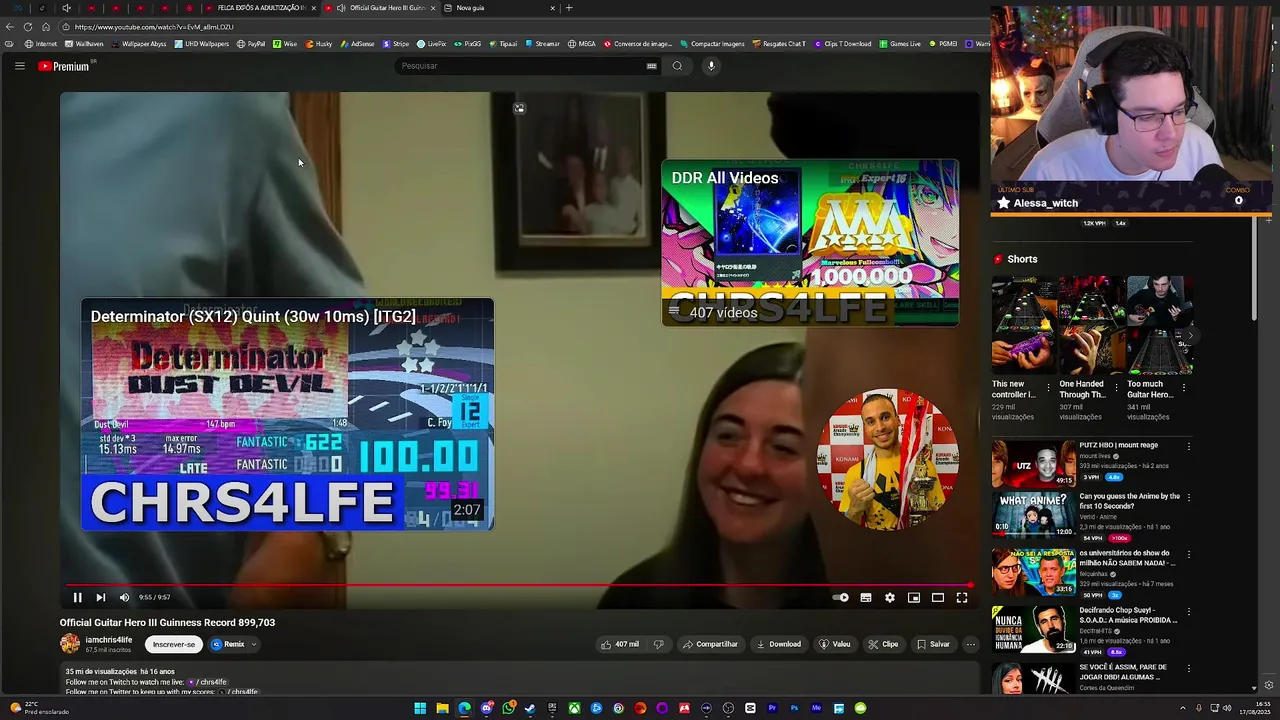Open the iamchris4life channel name link
1280x720 pixels.
pyautogui.click(x=109, y=640)
